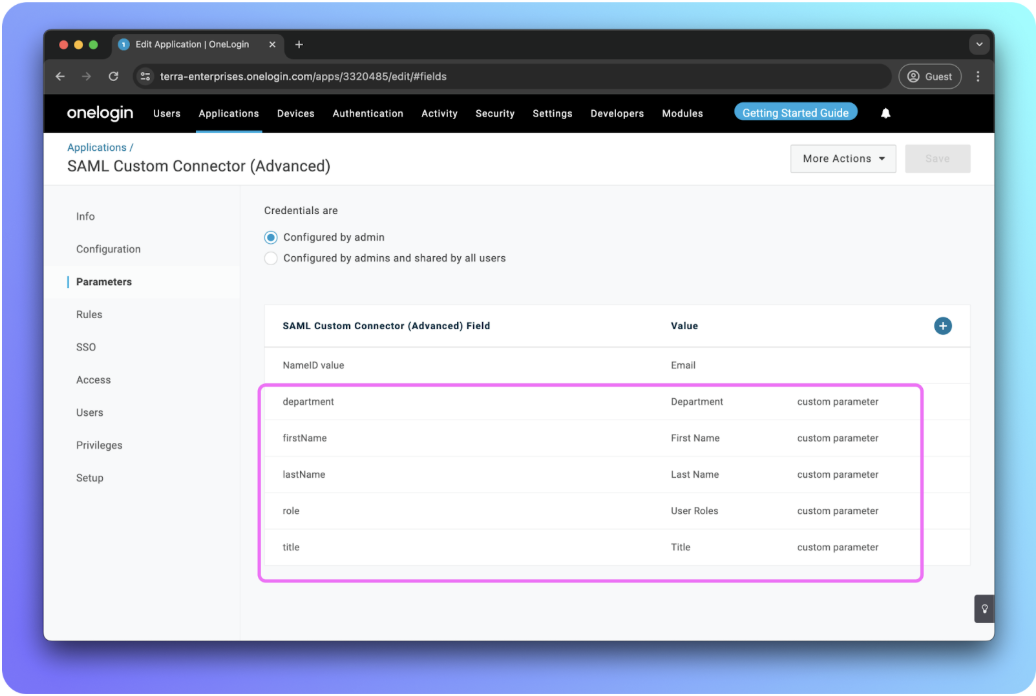
Task: Open the browser three-dot menu
Action: click(978, 77)
